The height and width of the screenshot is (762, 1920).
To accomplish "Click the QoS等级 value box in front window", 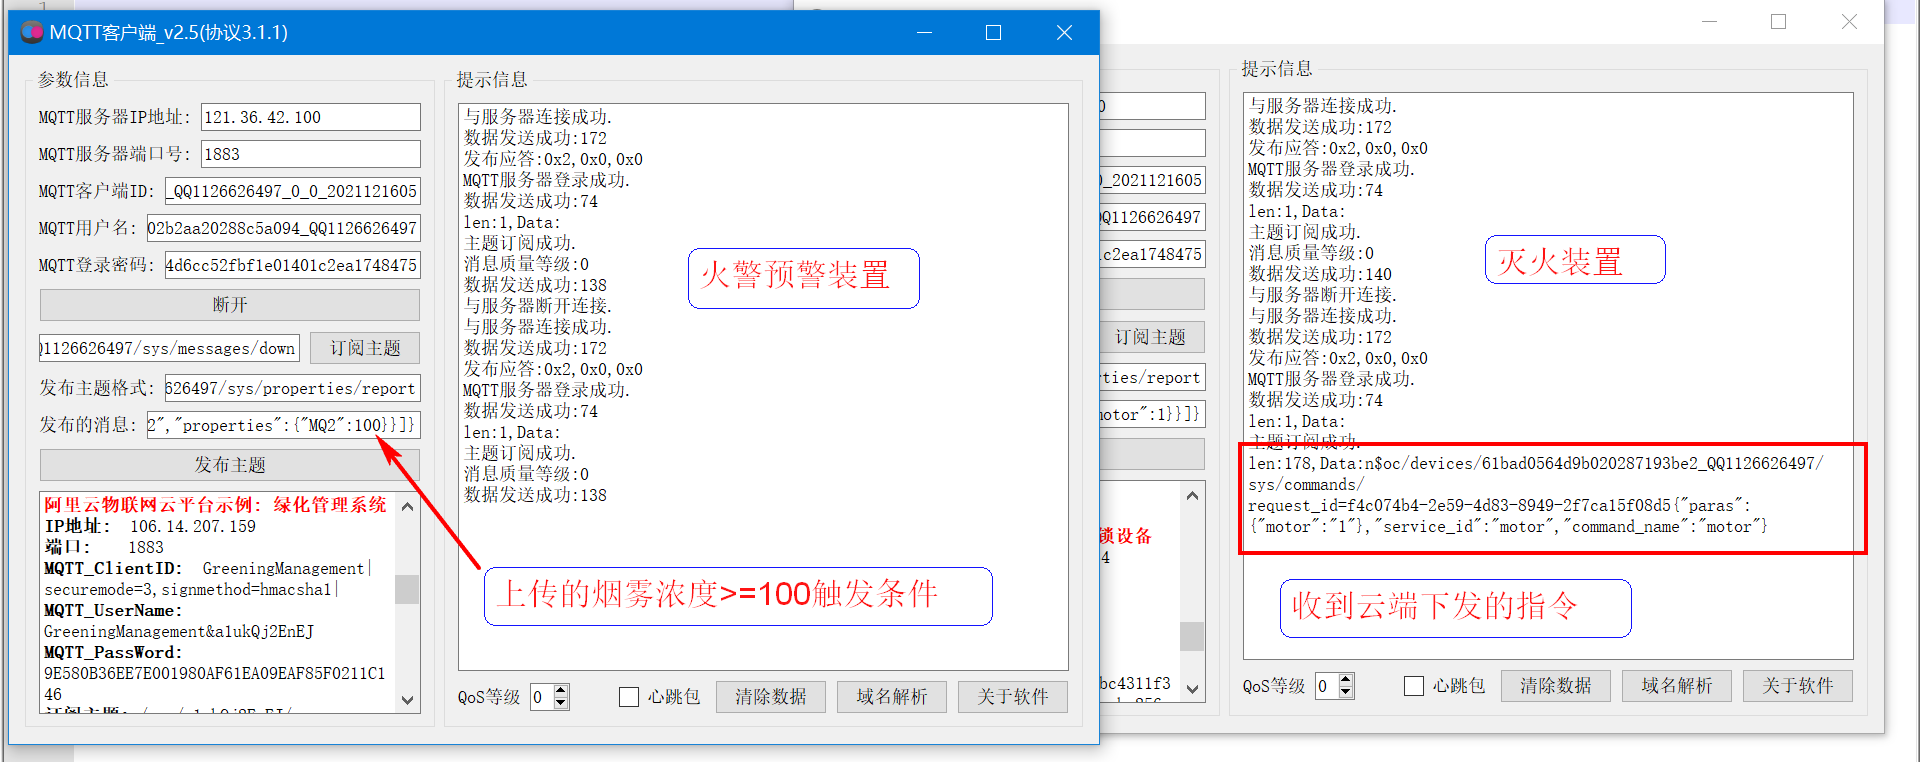I will 541,697.
